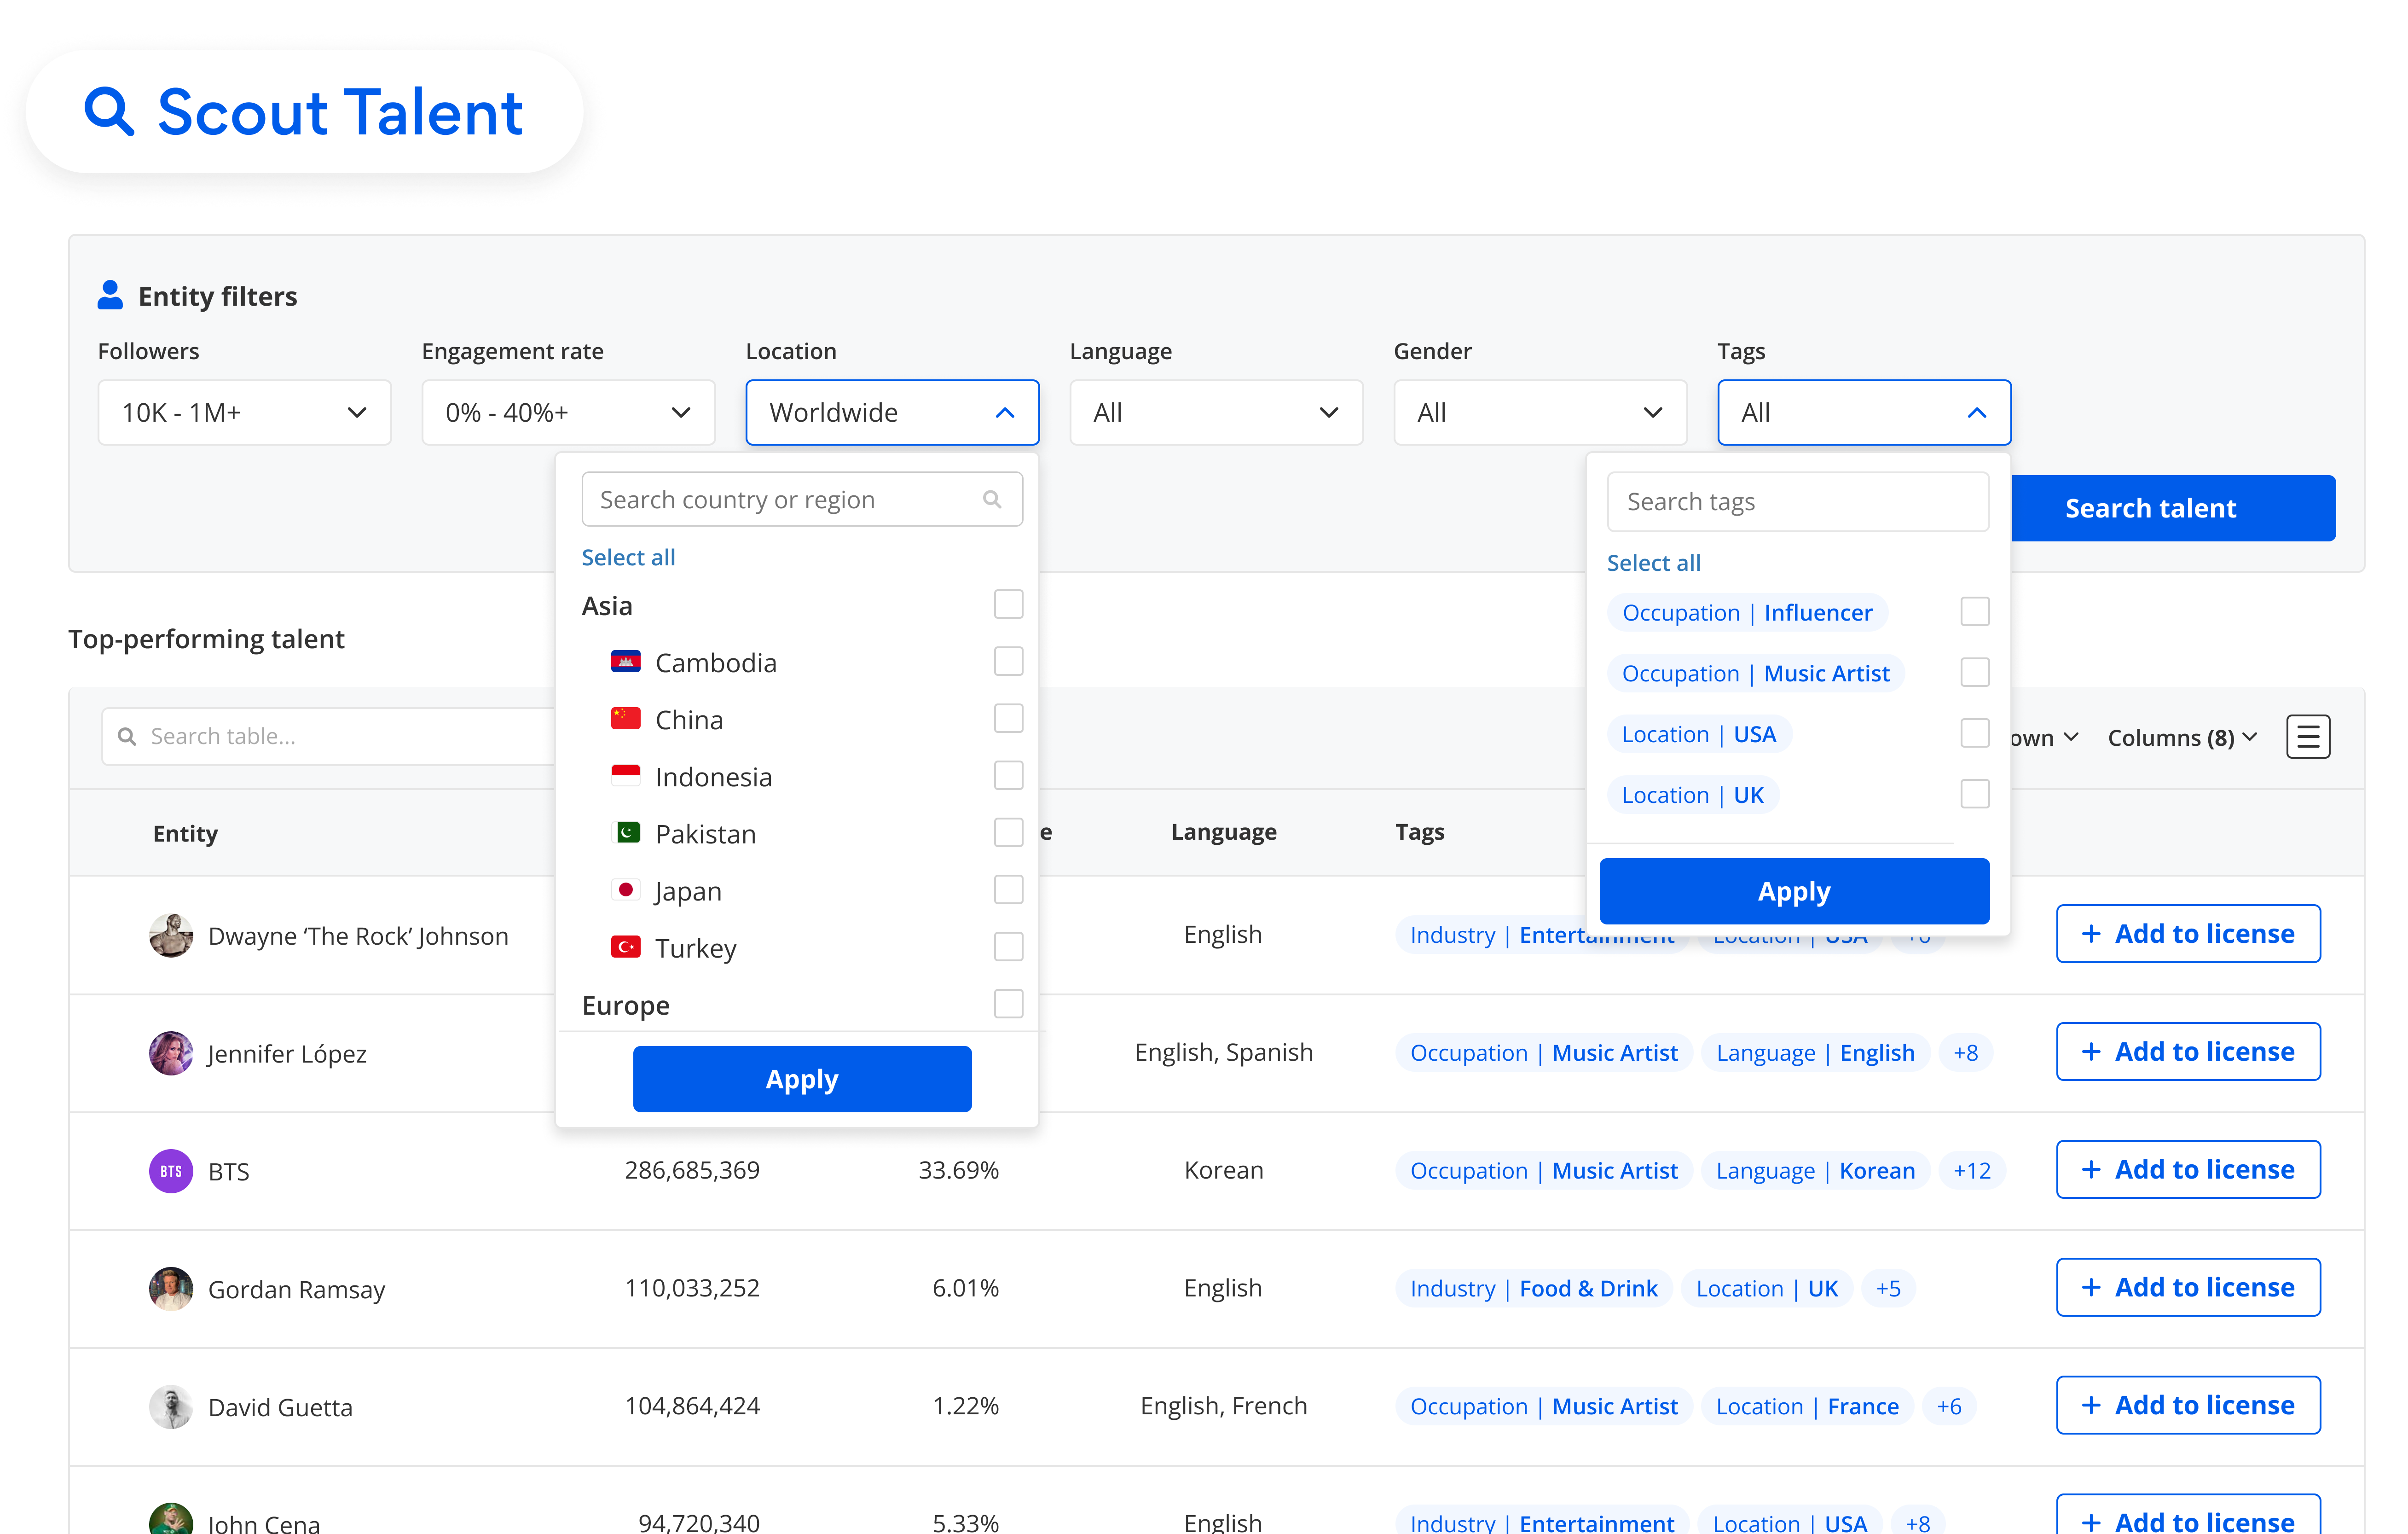Select Japan in the location list
The height and width of the screenshot is (1534, 2408).
pos(687,891)
